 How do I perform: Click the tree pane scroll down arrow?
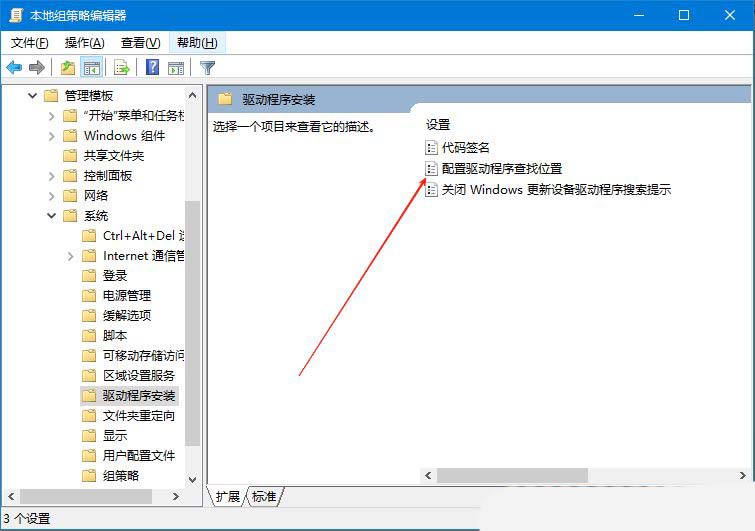(x=193, y=479)
